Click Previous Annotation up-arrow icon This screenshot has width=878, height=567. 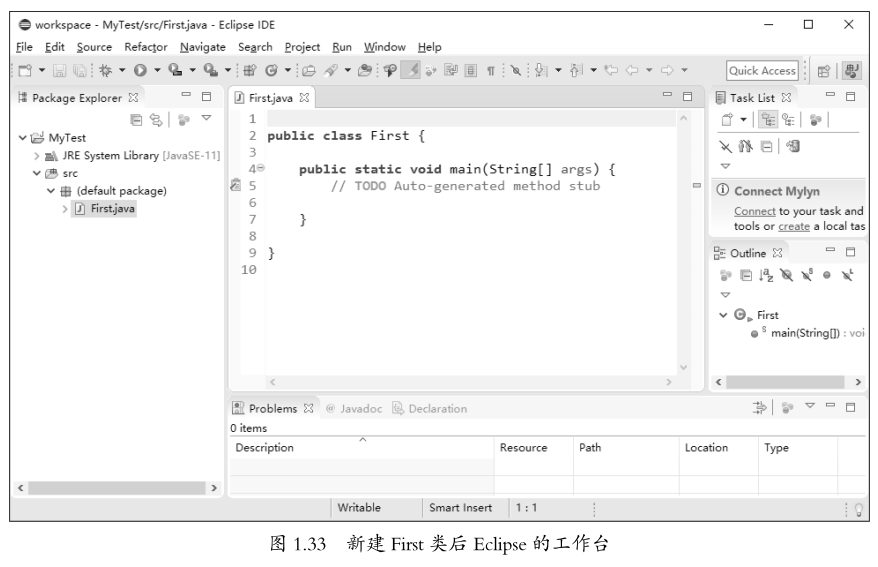coord(576,71)
